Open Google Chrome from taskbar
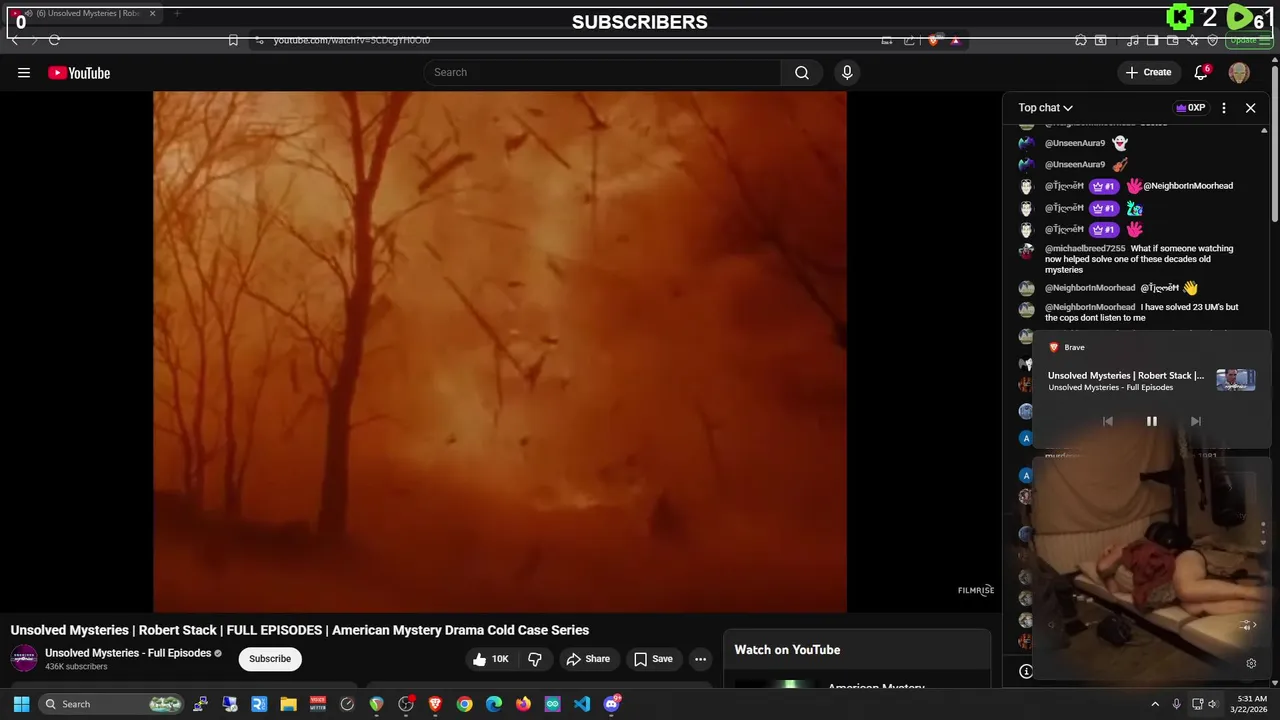Image resolution: width=1280 pixels, height=720 pixels. pos(464,704)
